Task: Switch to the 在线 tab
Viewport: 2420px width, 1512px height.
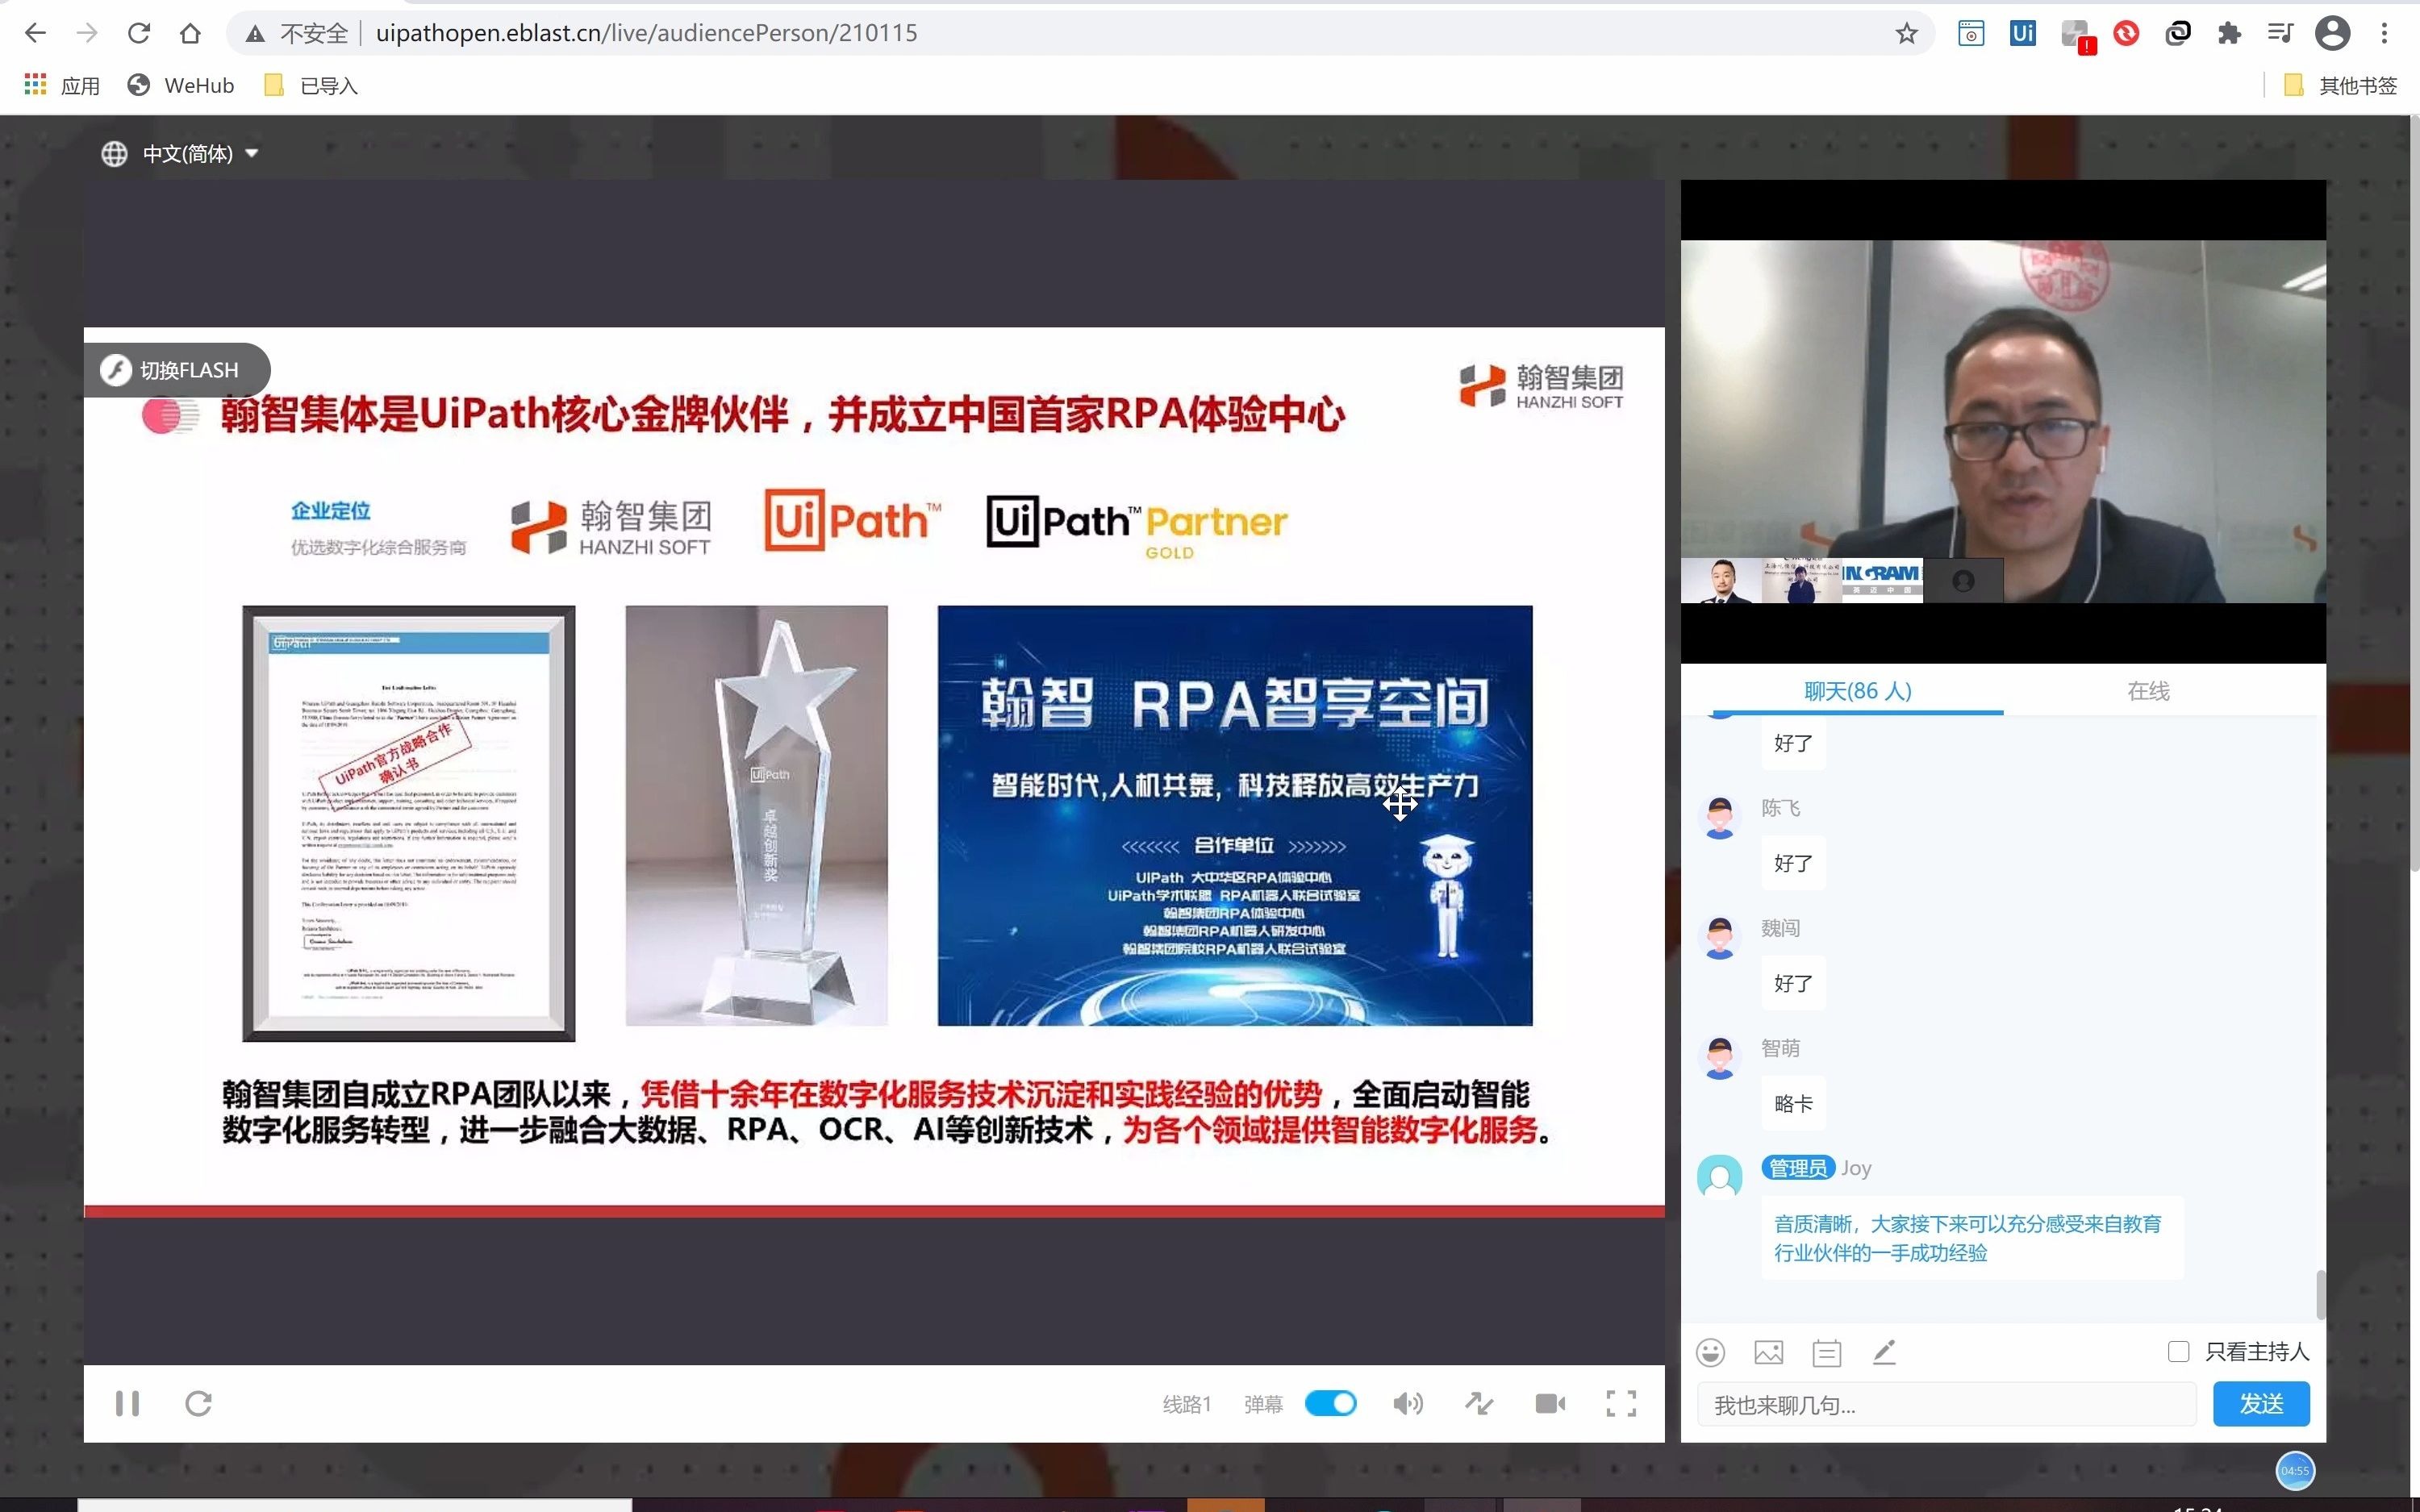Action: pyautogui.click(x=2148, y=690)
